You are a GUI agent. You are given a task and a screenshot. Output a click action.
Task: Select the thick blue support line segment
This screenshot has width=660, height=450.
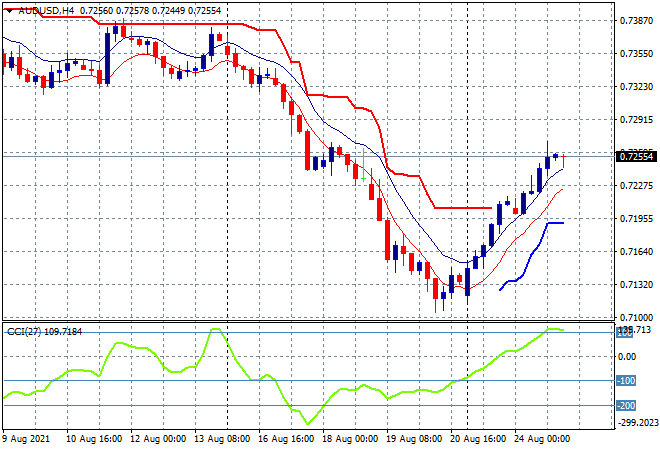click(531, 256)
